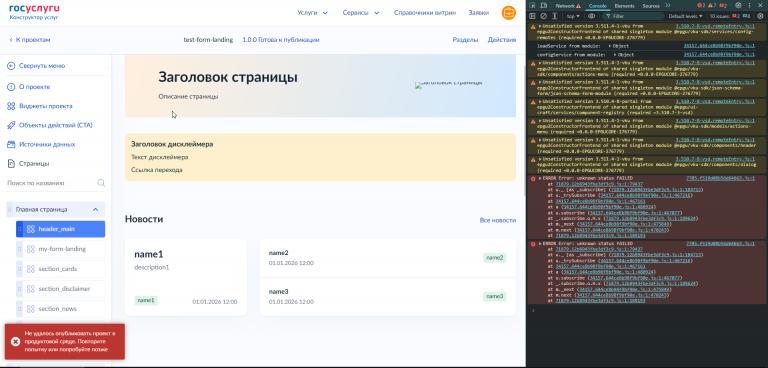The height and width of the screenshot is (368, 768).
Task: Click the Все новости link
Action: point(498,221)
